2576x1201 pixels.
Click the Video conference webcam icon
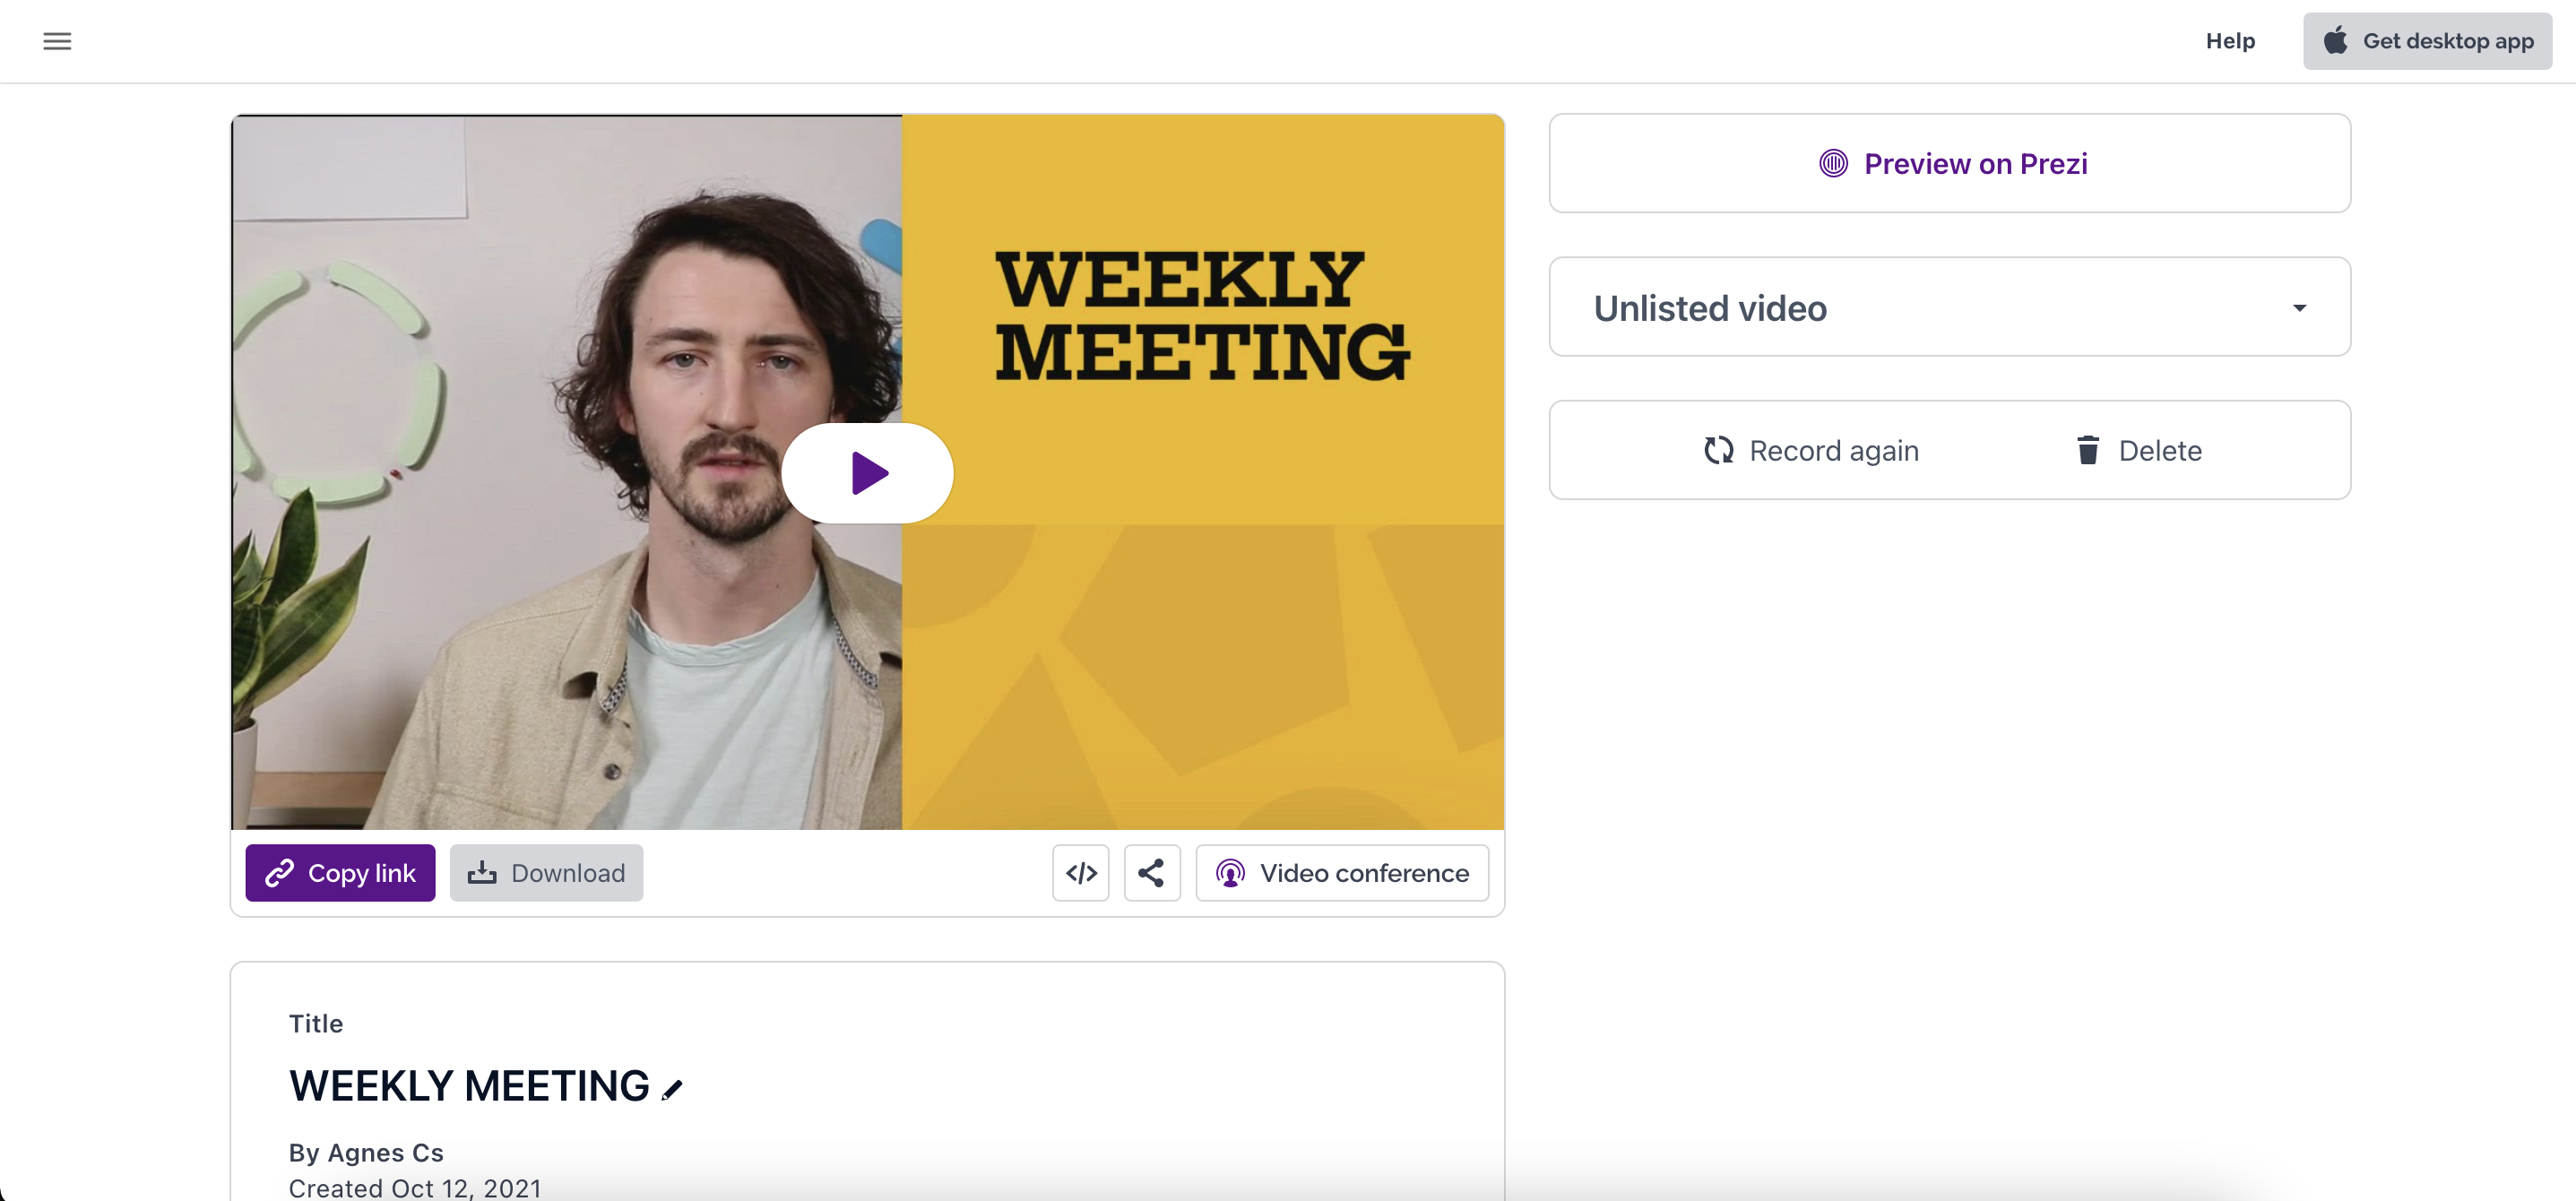click(x=1230, y=873)
